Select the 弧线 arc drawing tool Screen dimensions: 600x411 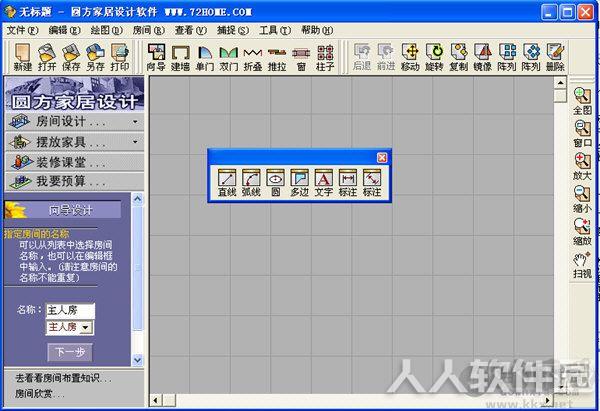(251, 183)
